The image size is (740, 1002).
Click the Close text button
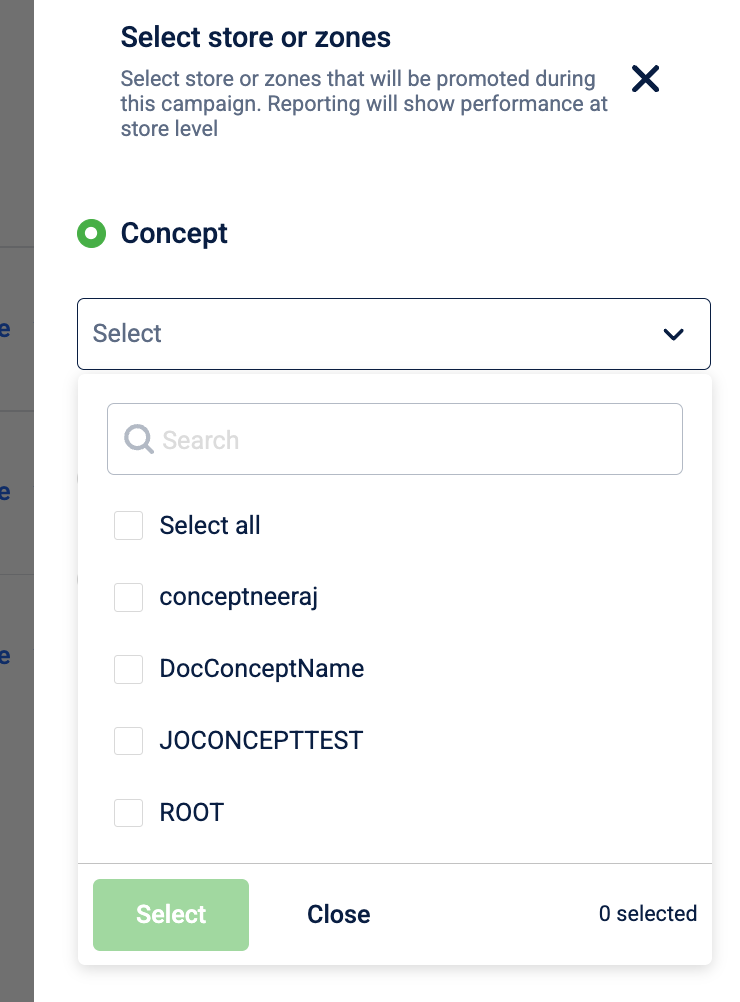[x=338, y=914]
